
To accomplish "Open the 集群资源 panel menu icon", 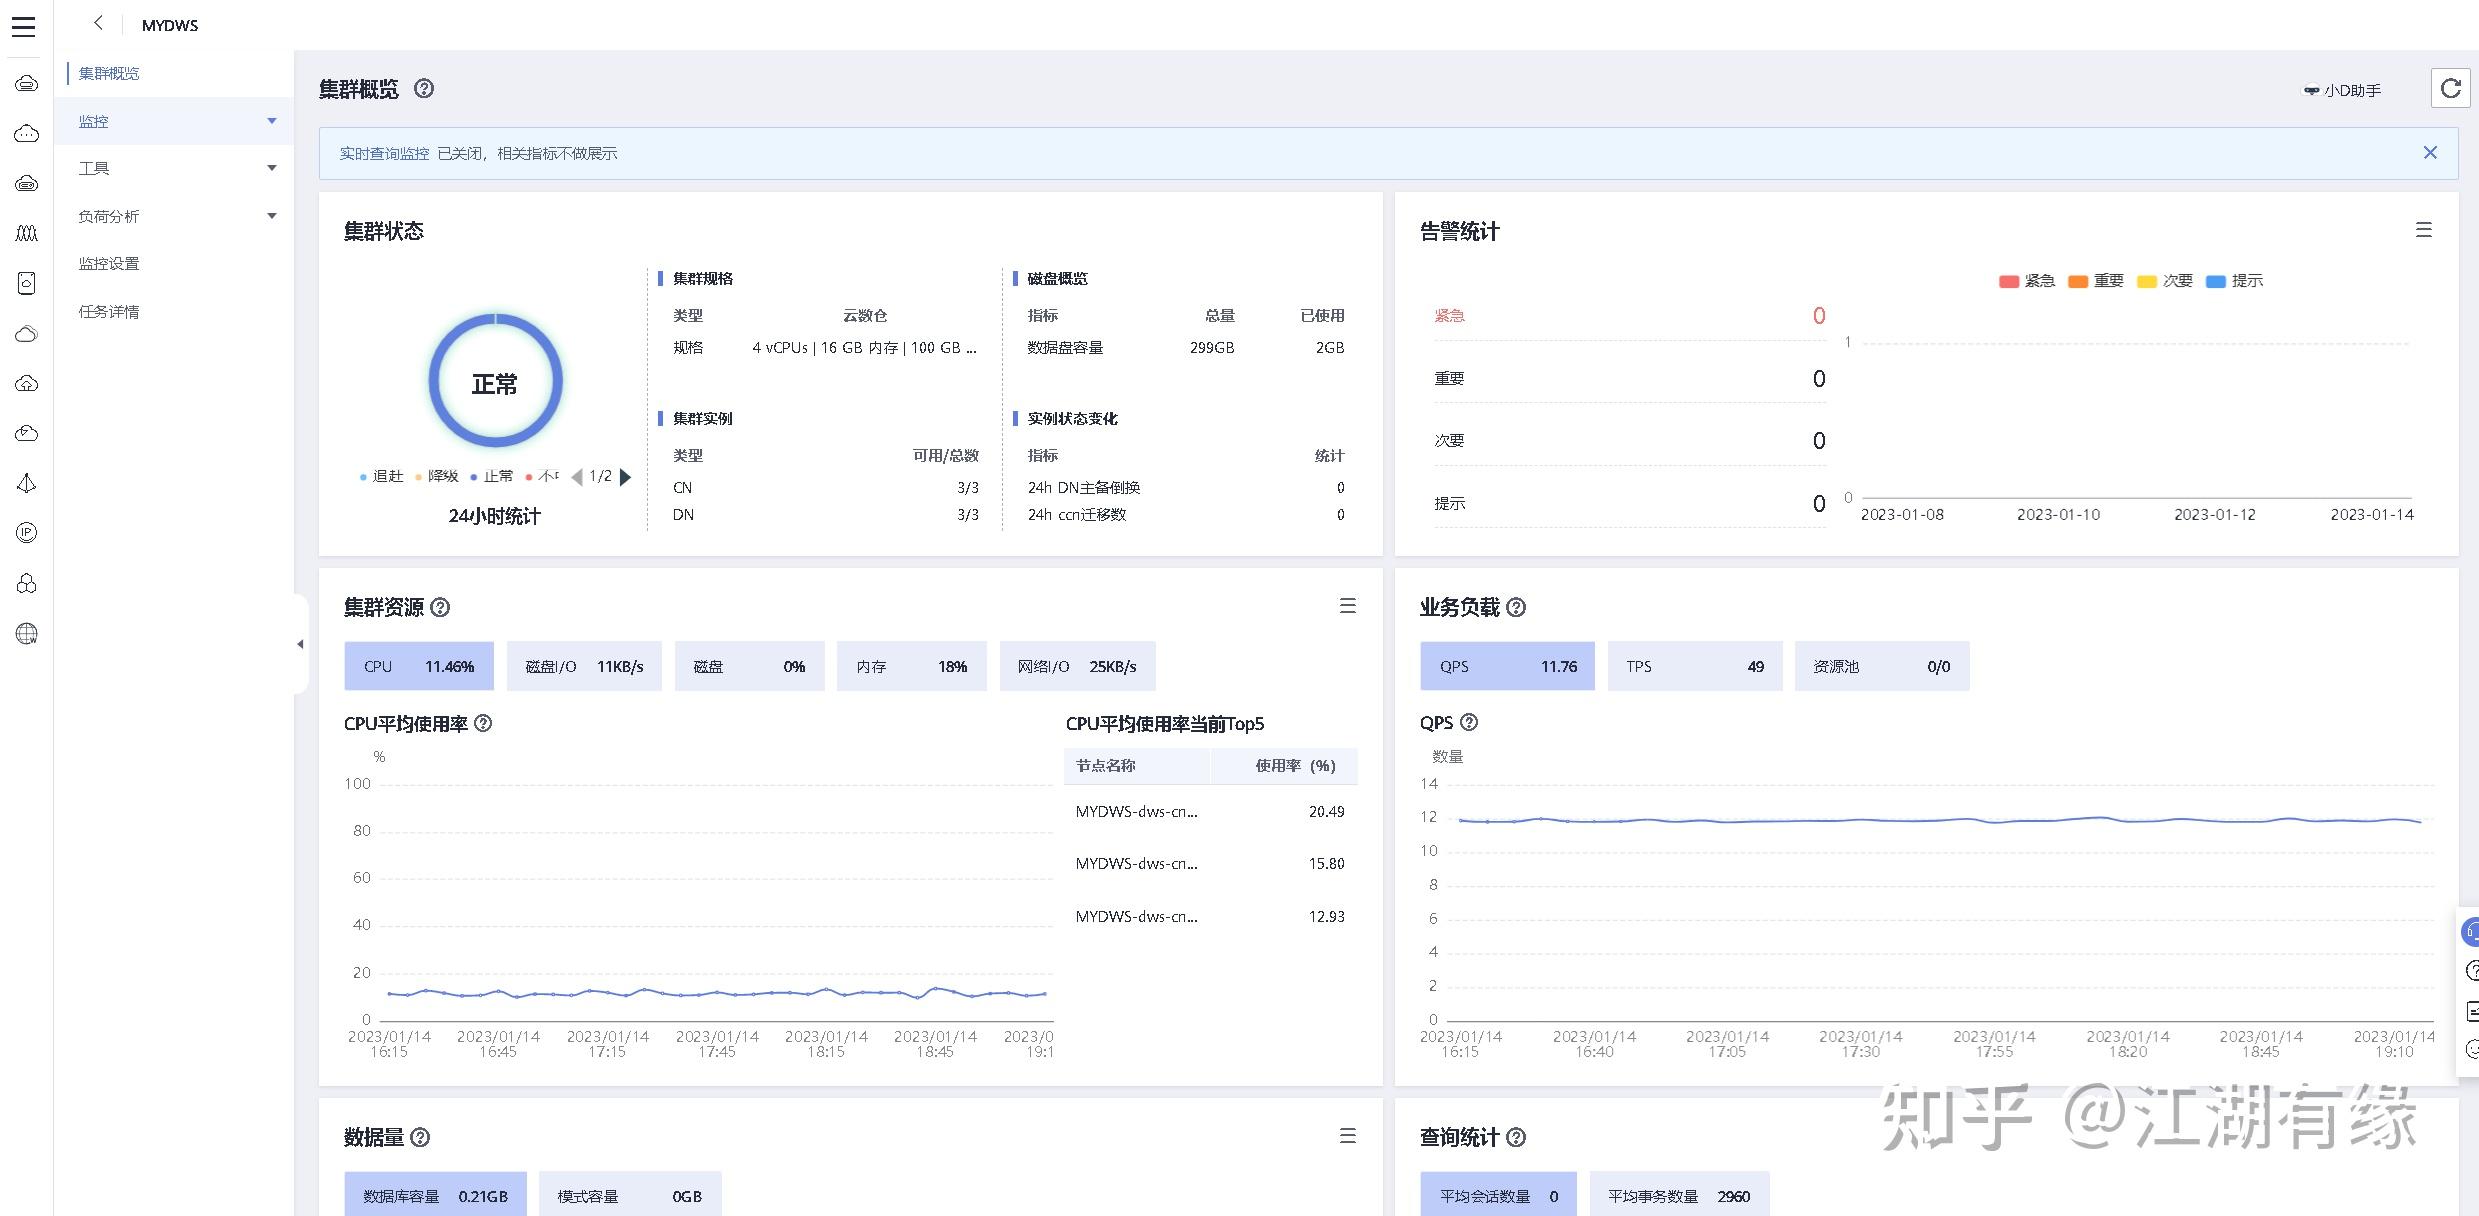I will (x=1348, y=606).
